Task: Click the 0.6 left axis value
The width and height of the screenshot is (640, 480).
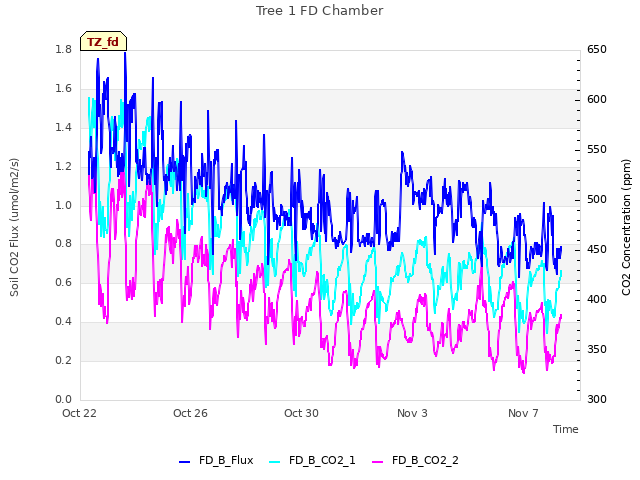Action: click(x=63, y=282)
